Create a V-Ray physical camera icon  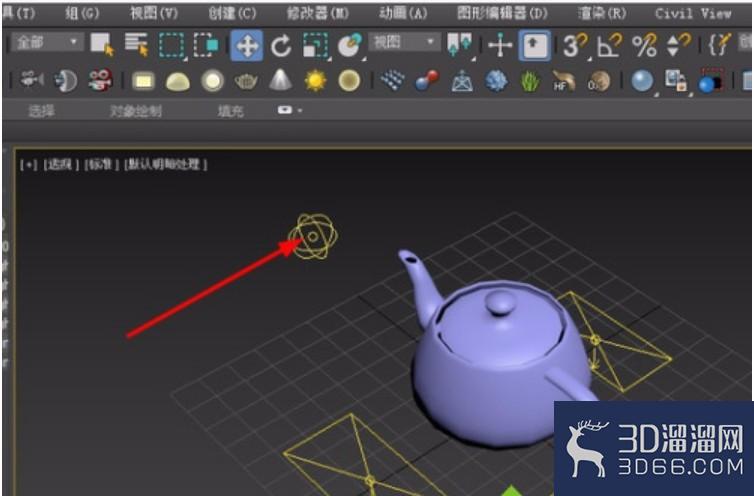coord(32,80)
